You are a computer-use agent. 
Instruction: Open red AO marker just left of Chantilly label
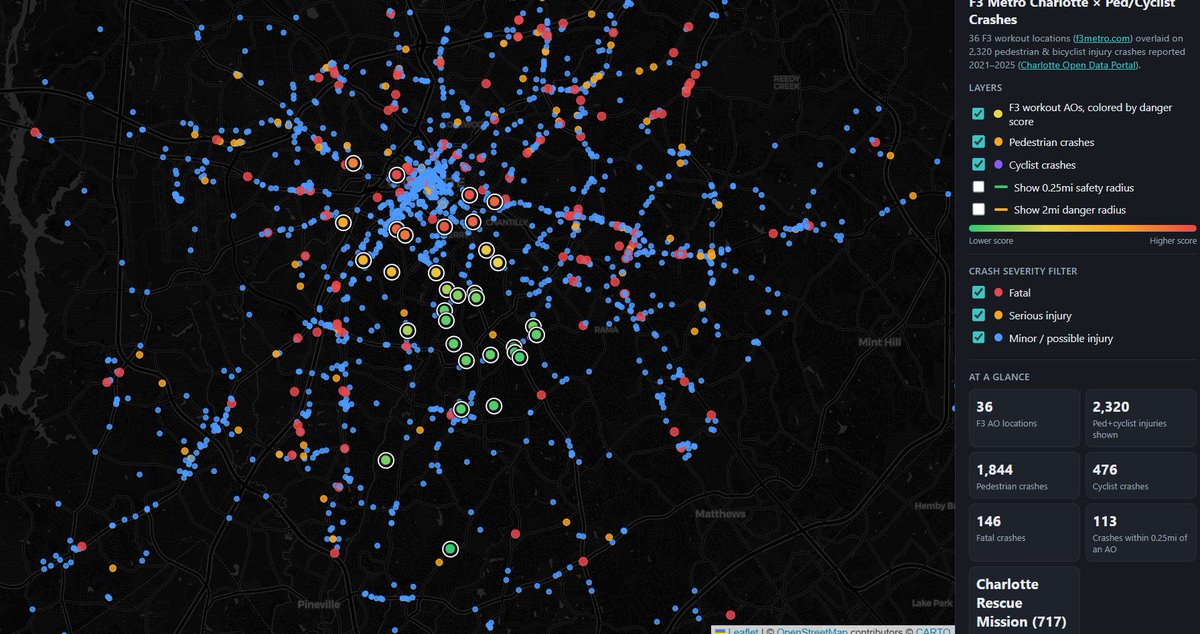tap(472, 221)
